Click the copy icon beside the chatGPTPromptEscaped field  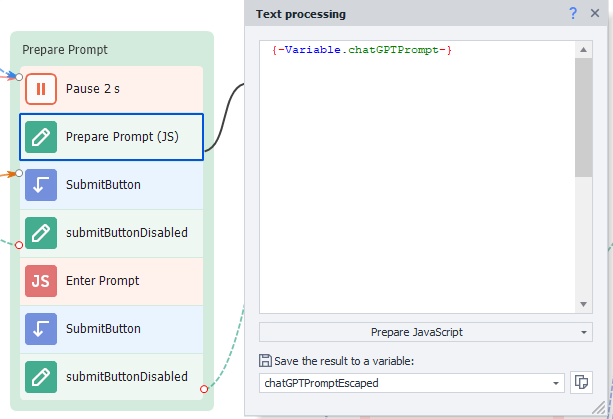(x=581, y=382)
